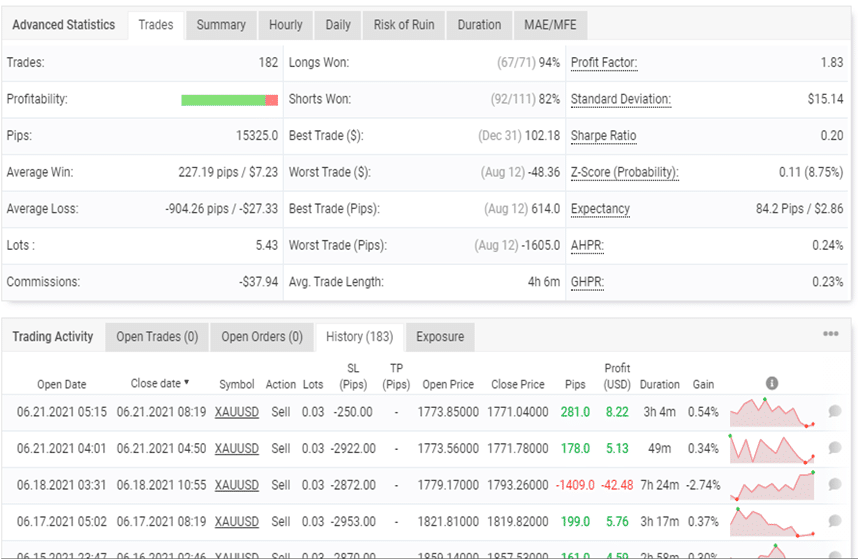The image size is (858, 559).
Task: Click comment bubble icon for 06.17.2021 05:02 trade
Action: point(835,521)
